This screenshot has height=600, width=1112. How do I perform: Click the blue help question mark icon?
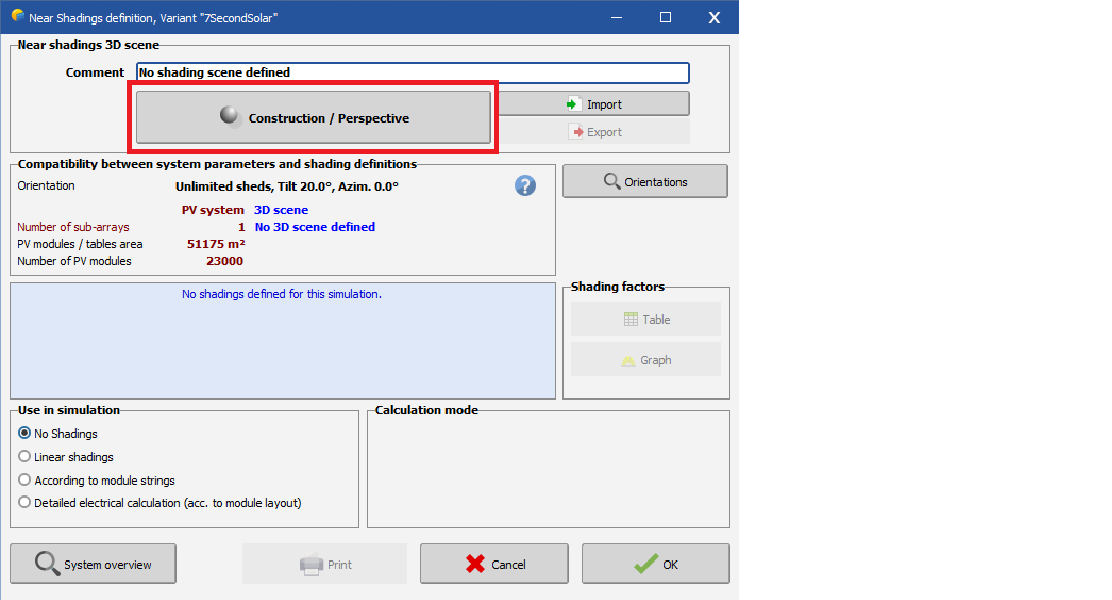pos(525,186)
